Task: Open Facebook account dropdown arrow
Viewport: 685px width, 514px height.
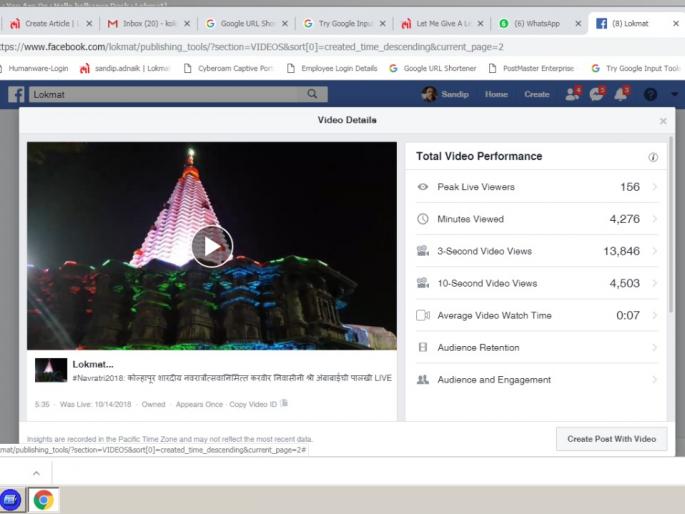Action: point(675,94)
